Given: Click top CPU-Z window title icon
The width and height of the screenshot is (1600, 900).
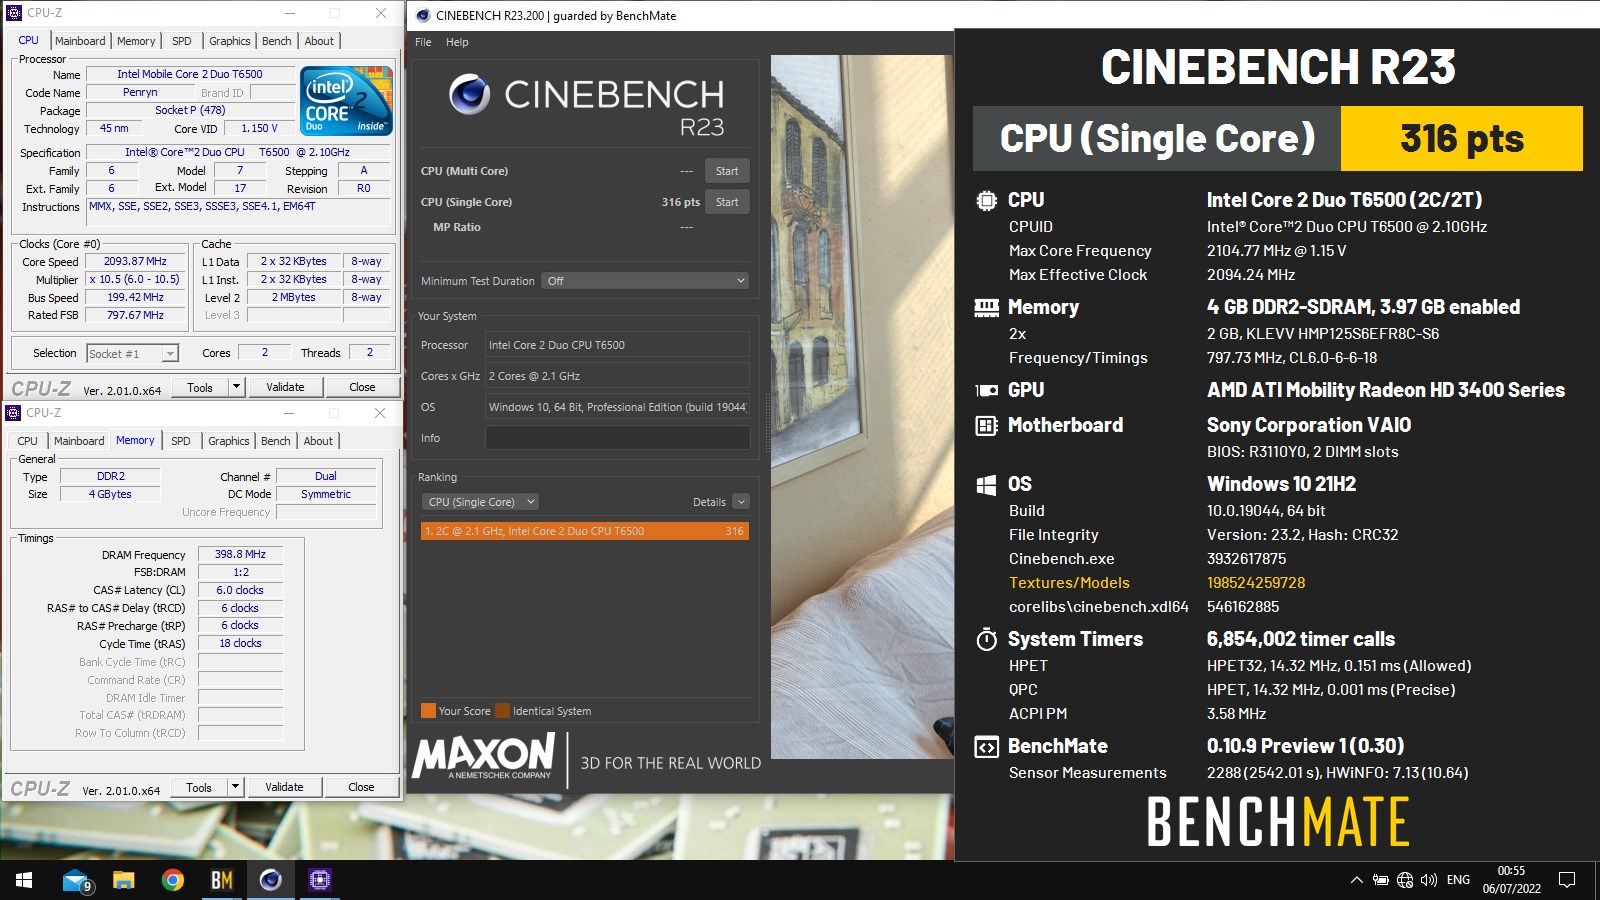Looking at the screenshot, I should pyautogui.click(x=14, y=13).
